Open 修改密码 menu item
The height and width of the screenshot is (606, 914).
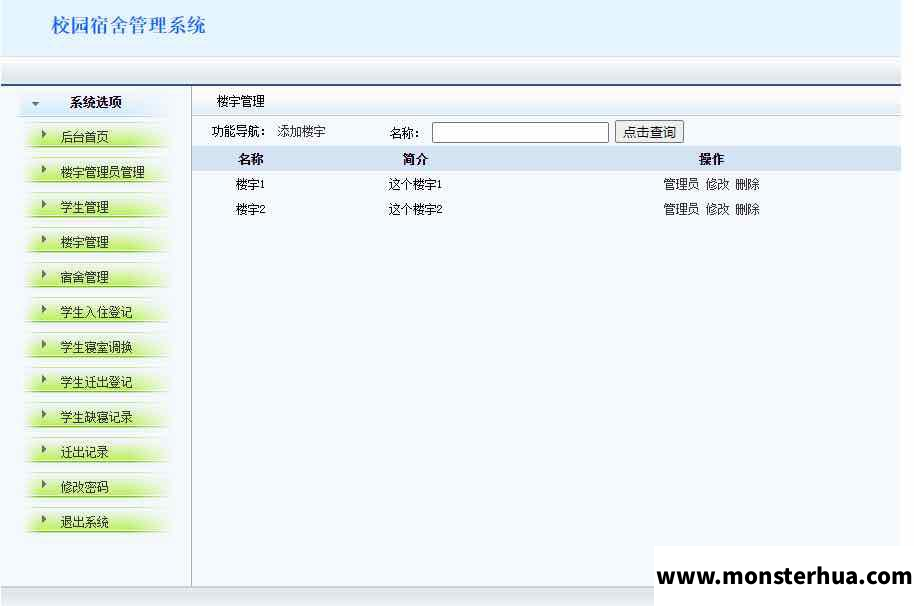tap(85, 487)
